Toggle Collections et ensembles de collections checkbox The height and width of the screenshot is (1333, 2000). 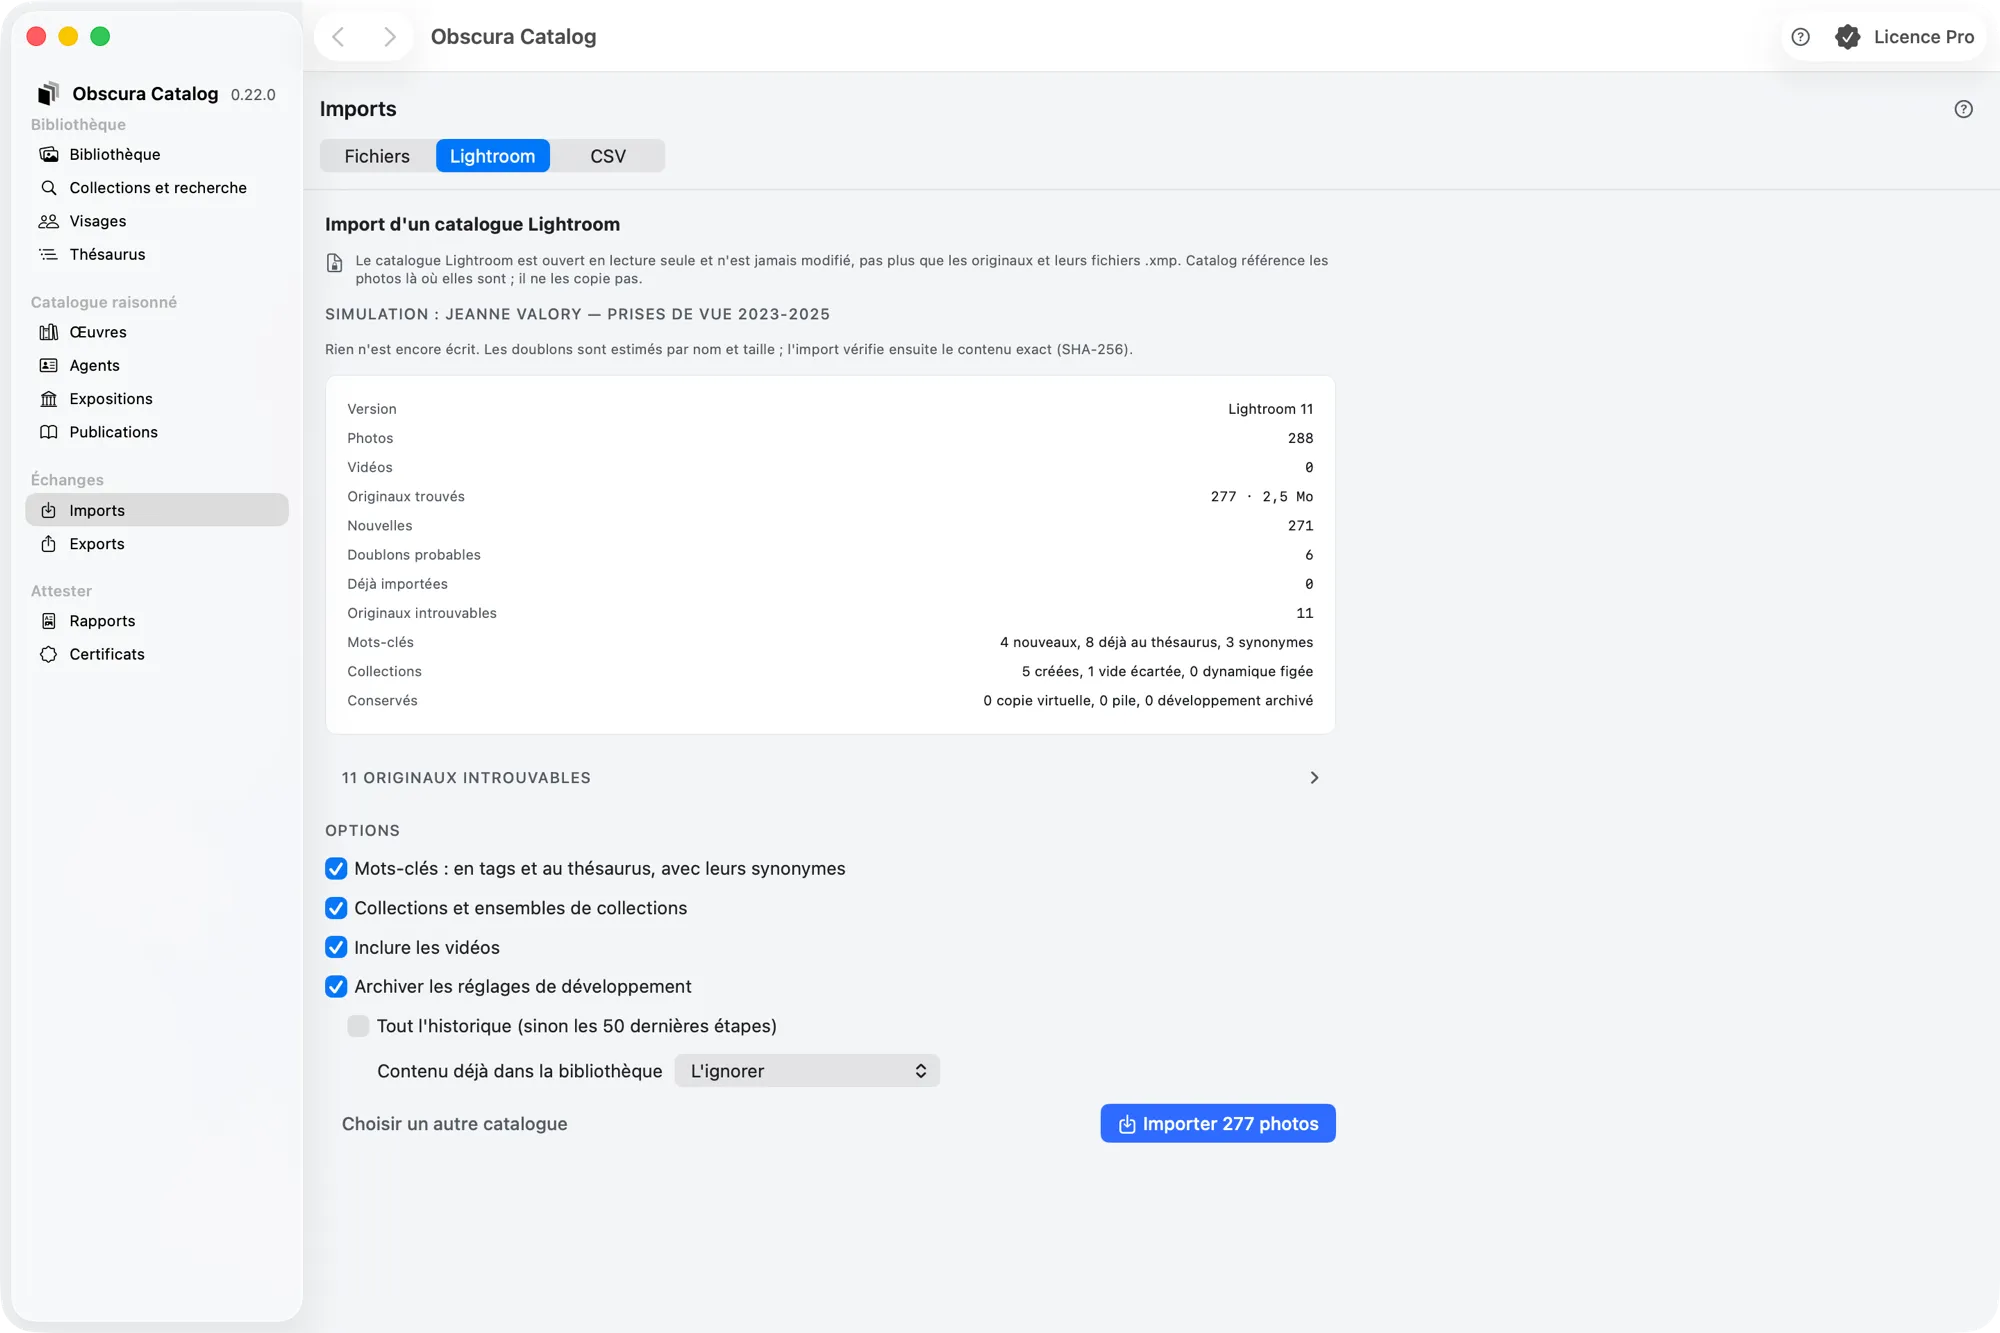336,908
